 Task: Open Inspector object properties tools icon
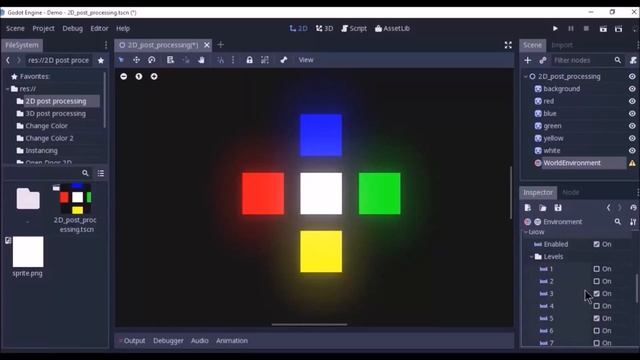(x=633, y=222)
